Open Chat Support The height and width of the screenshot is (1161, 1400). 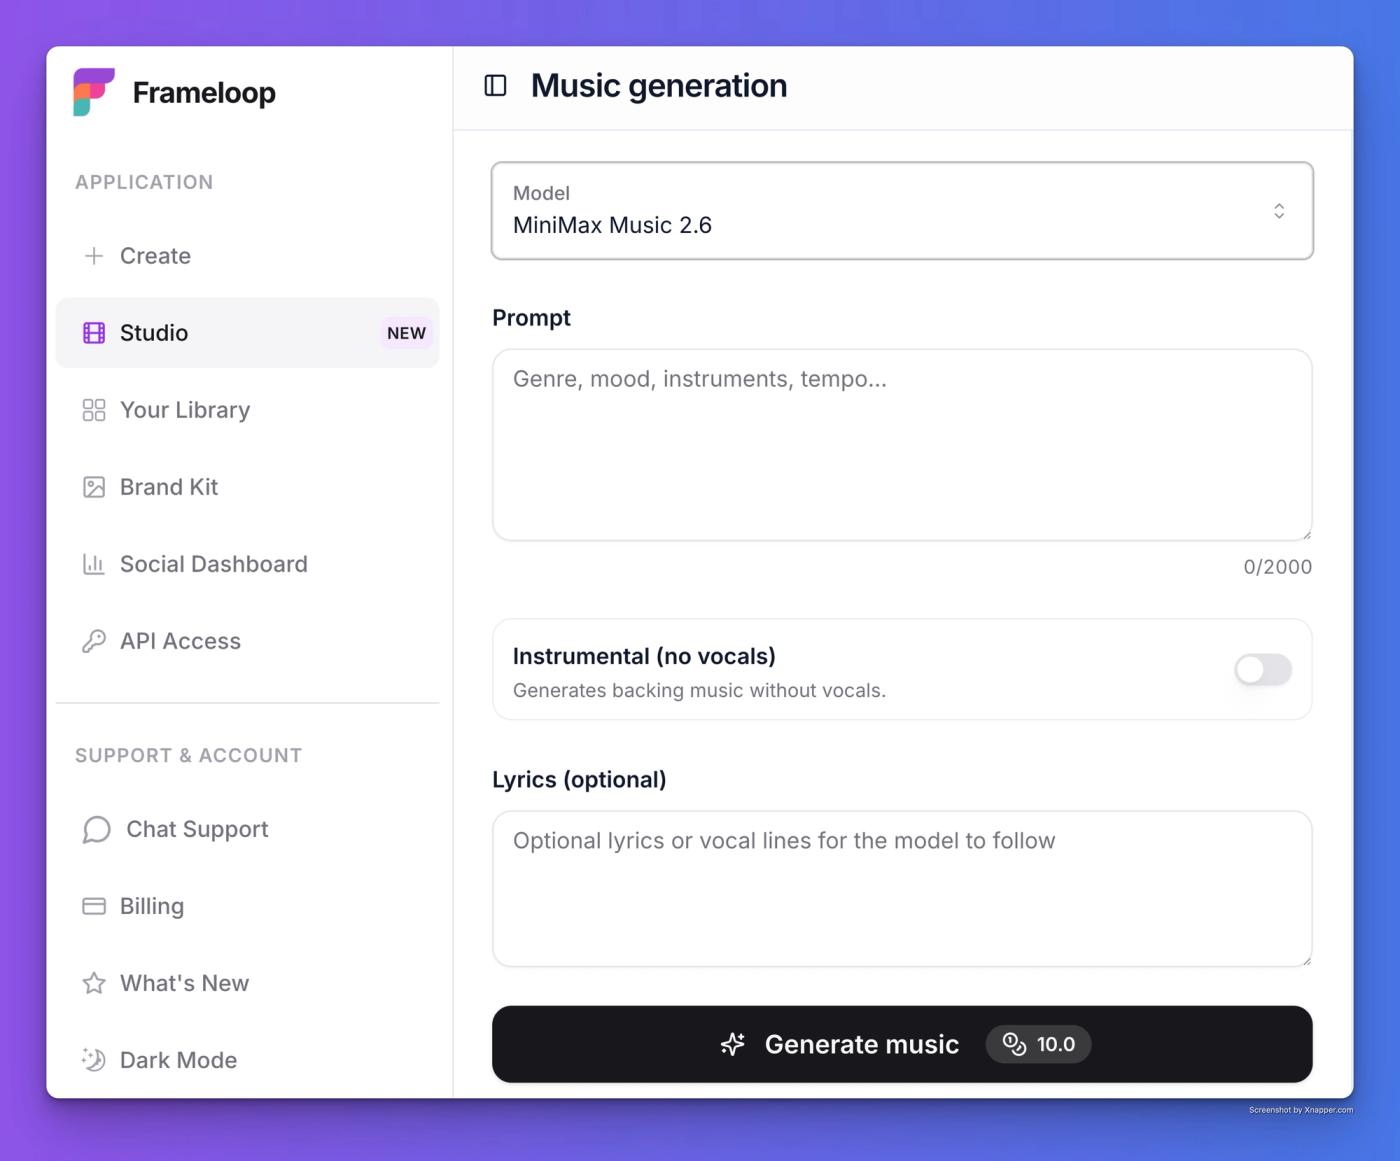tap(247, 829)
